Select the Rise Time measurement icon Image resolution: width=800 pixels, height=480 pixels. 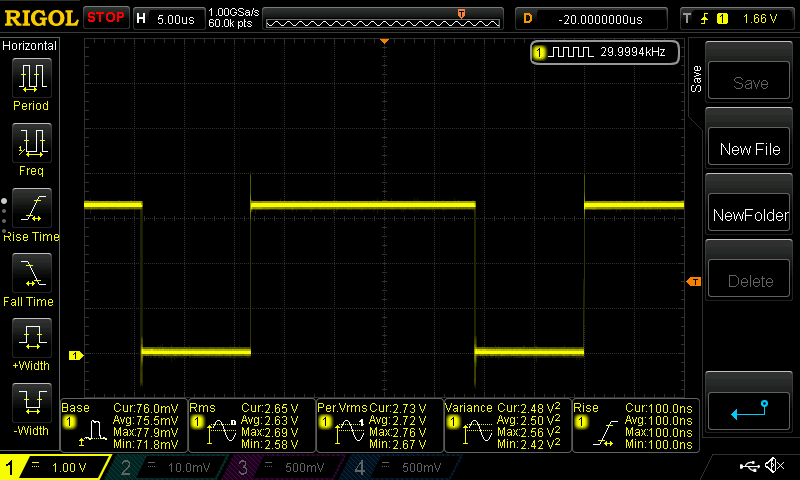click(32, 208)
